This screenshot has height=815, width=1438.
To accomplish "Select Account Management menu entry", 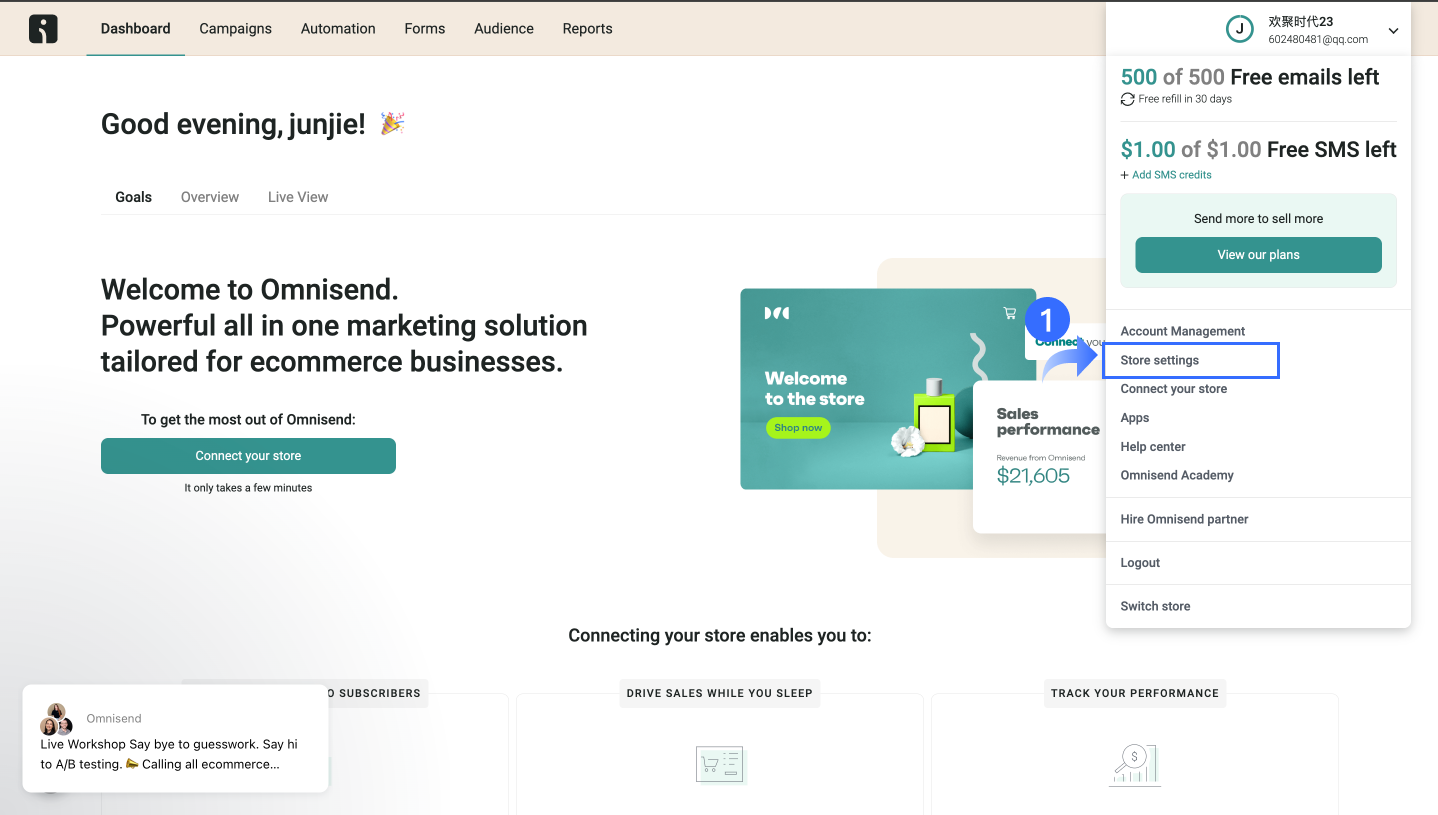I will point(1183,331).
